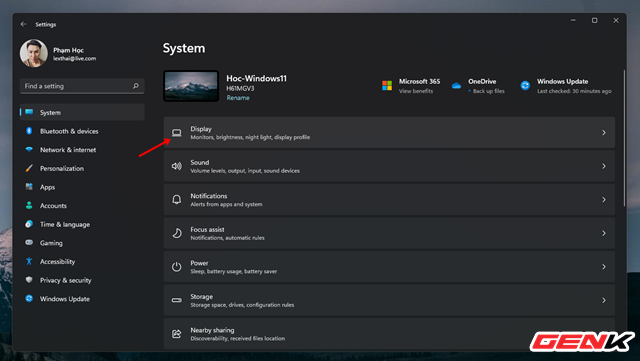Expand the Display settings chevron

click(x=604, y=133)
